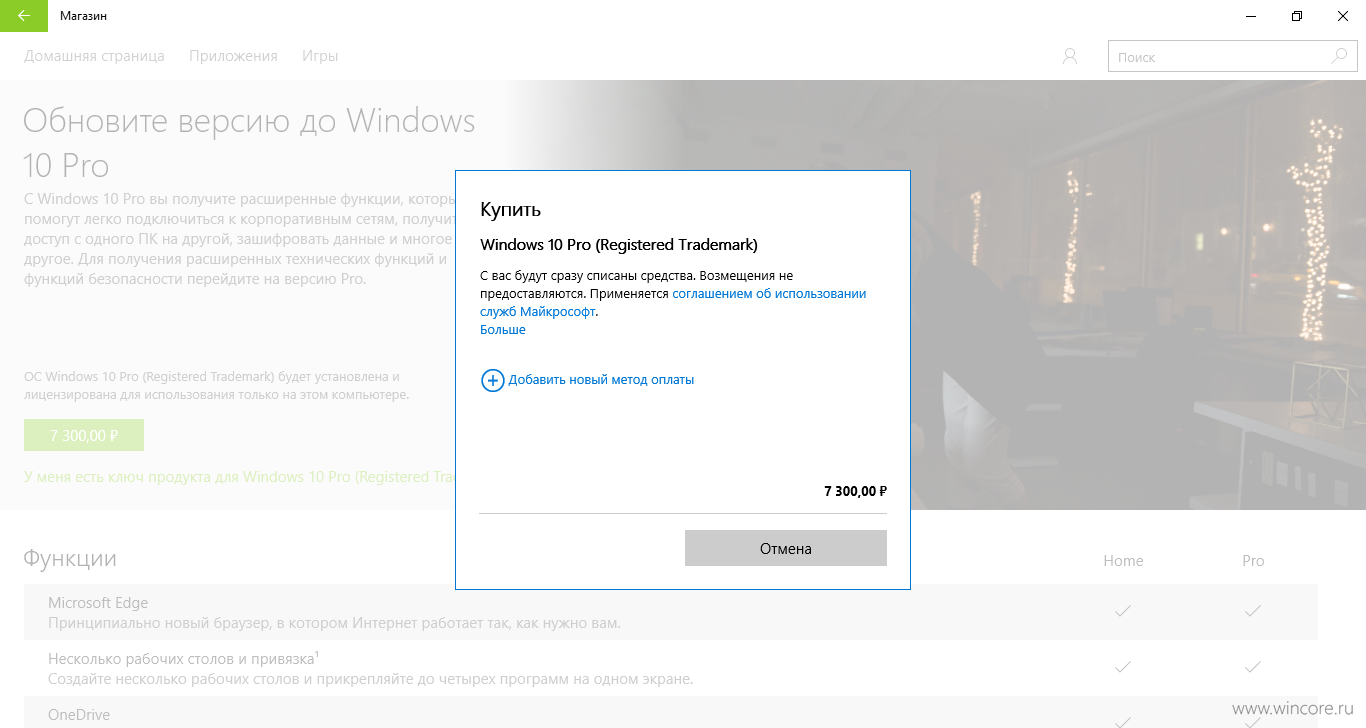The height and width of the screenshot is (728, 1366).
Task: Click the plus circle icon for payment method
Action: pyautogui.click(x=493, y=380)
